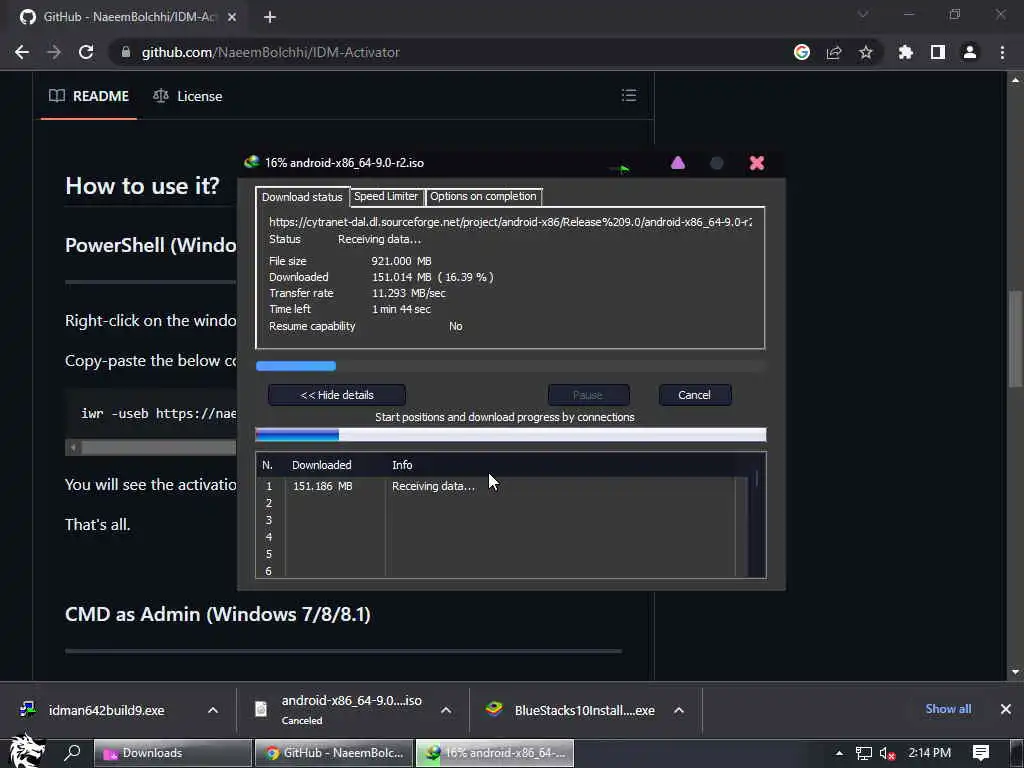Image resolution: width=1024 pixels, height=768 pixels.
Task: Open network status tray icon
Action: (863, 753)
